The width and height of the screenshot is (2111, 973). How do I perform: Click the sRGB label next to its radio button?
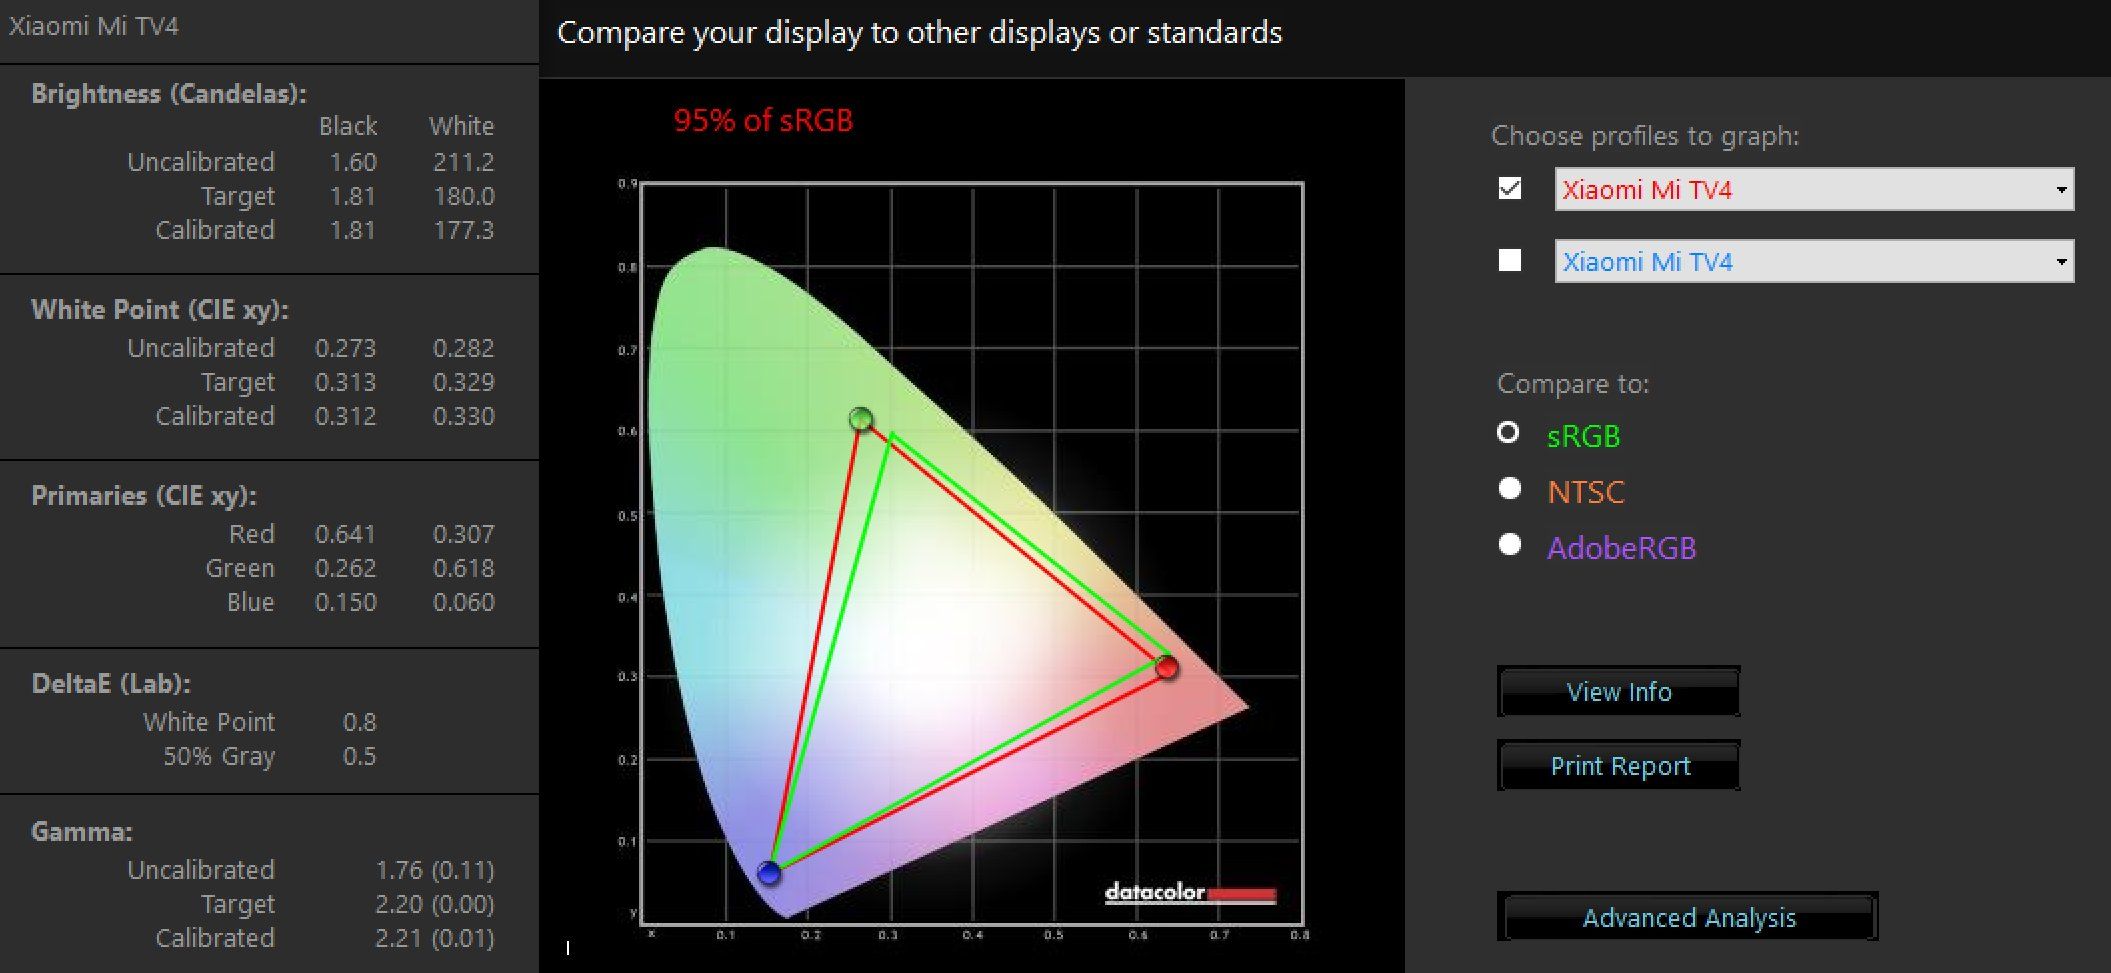pos(1583,436)
